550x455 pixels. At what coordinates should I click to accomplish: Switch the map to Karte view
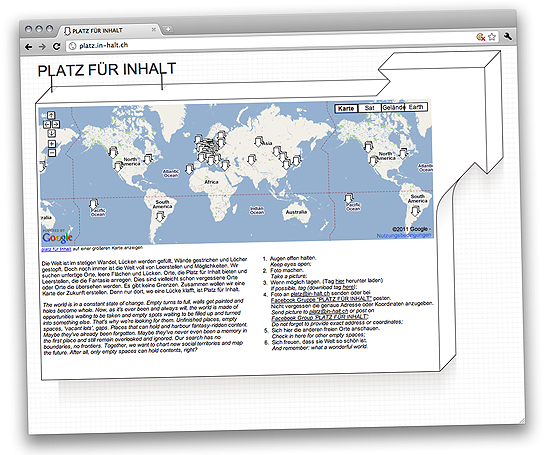[x=346, y=108]
